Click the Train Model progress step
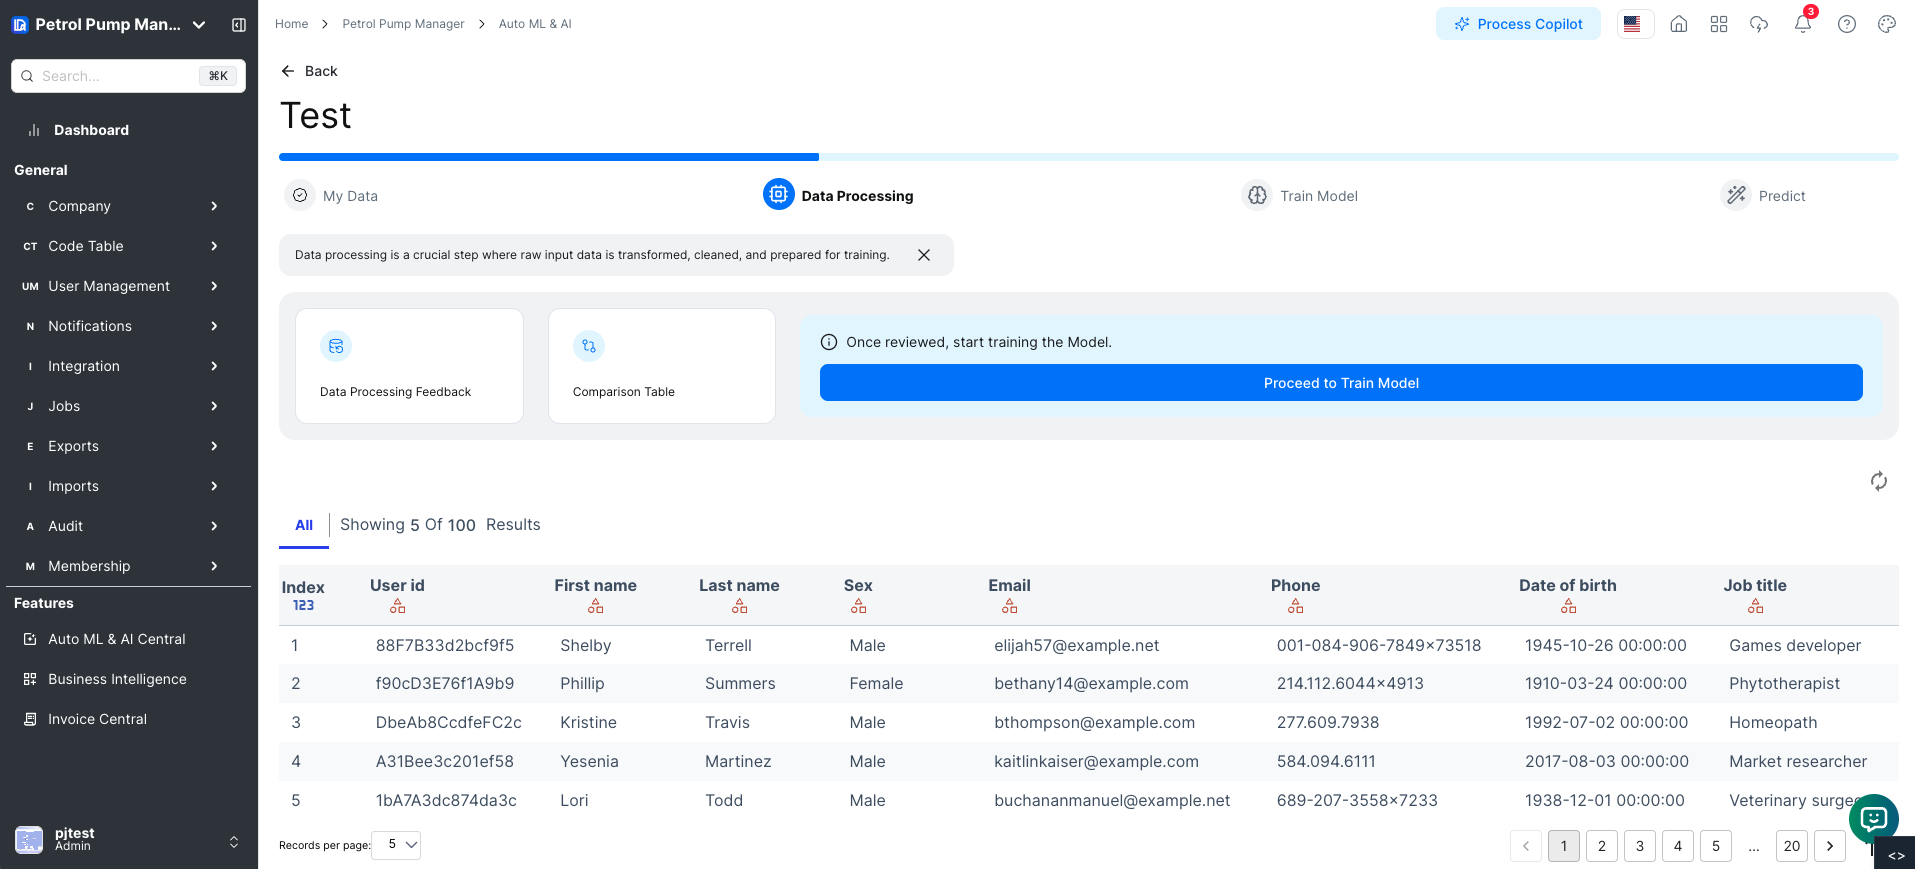This screenshot has height=869, width=1915. (x=1300, y=196)
